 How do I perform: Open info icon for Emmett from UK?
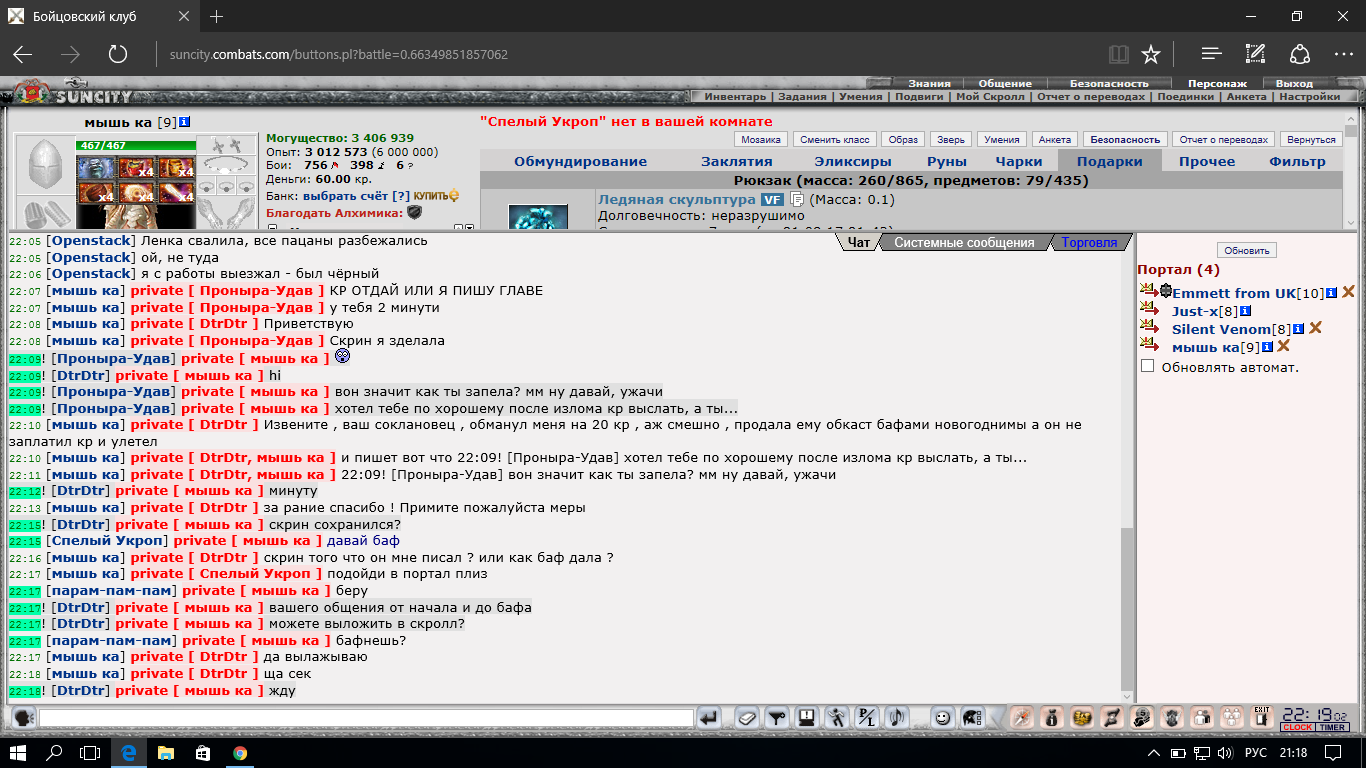[1331, 293]
